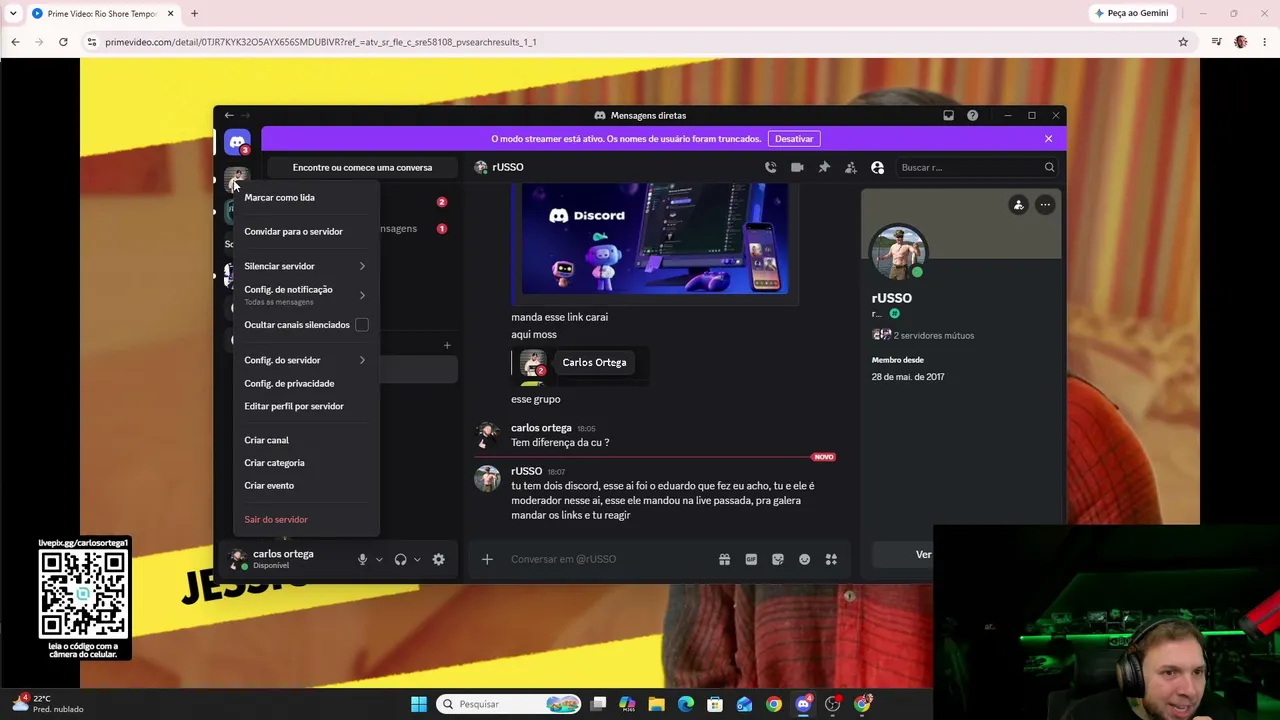Open headphone output options dropdown arrow
The image size is (1280, 720).
pos(417,560)
